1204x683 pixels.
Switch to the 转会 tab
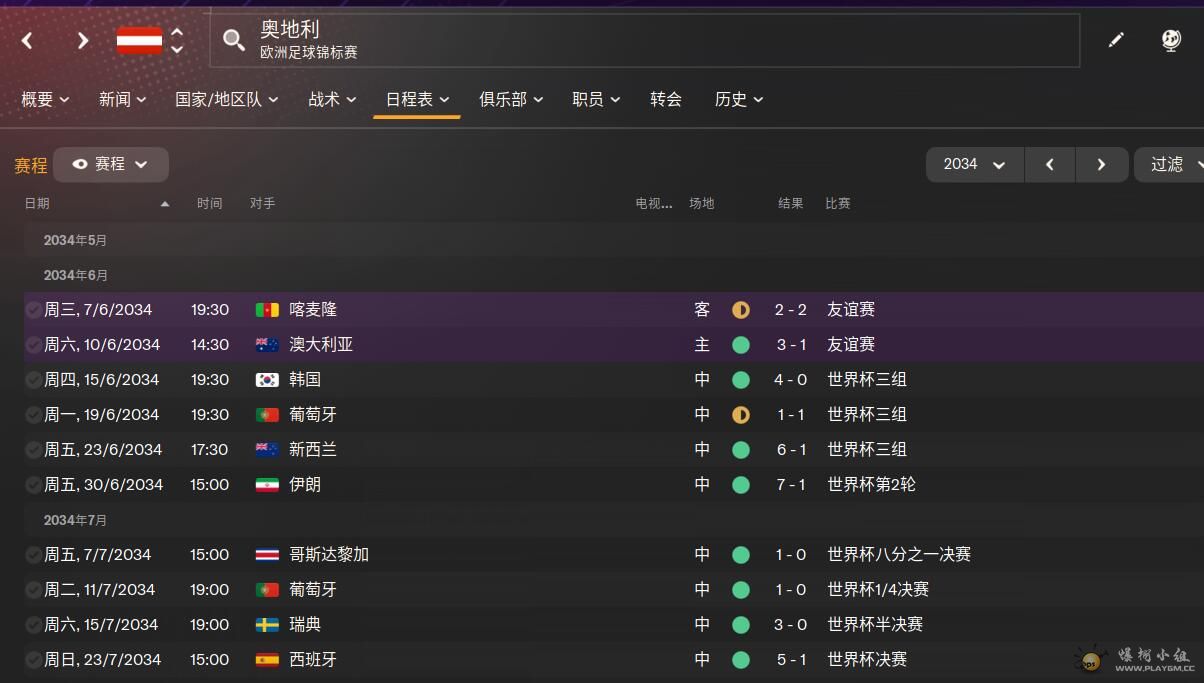tap(665, 99)
